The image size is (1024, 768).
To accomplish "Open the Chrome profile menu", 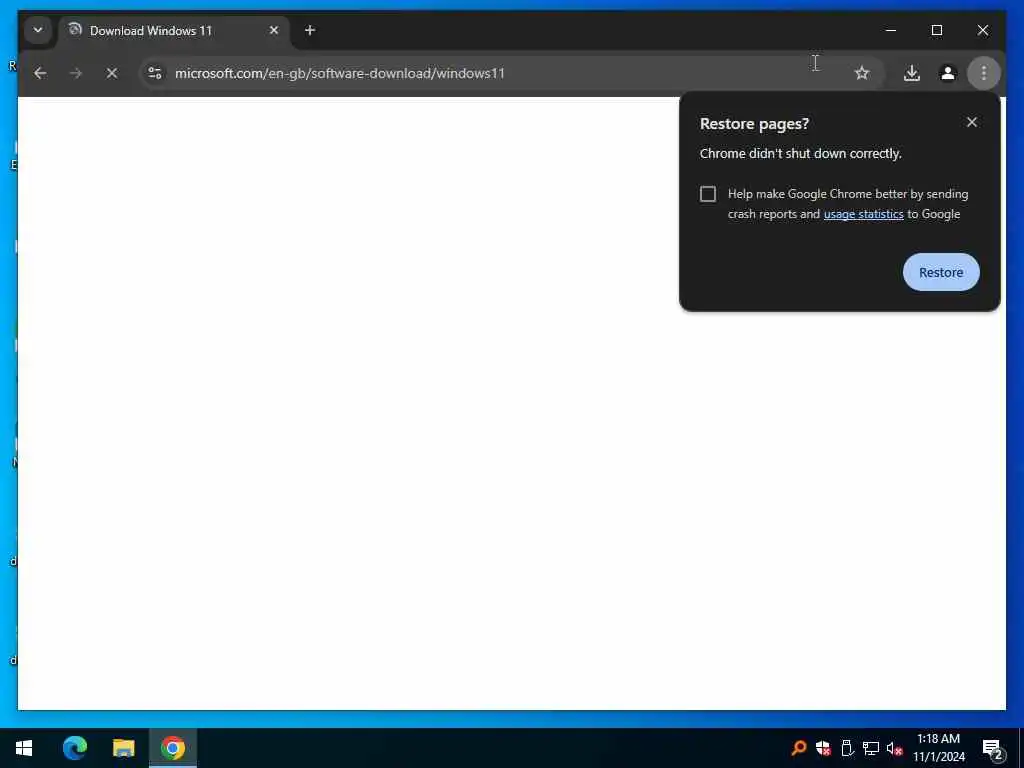I will [948, 73].
